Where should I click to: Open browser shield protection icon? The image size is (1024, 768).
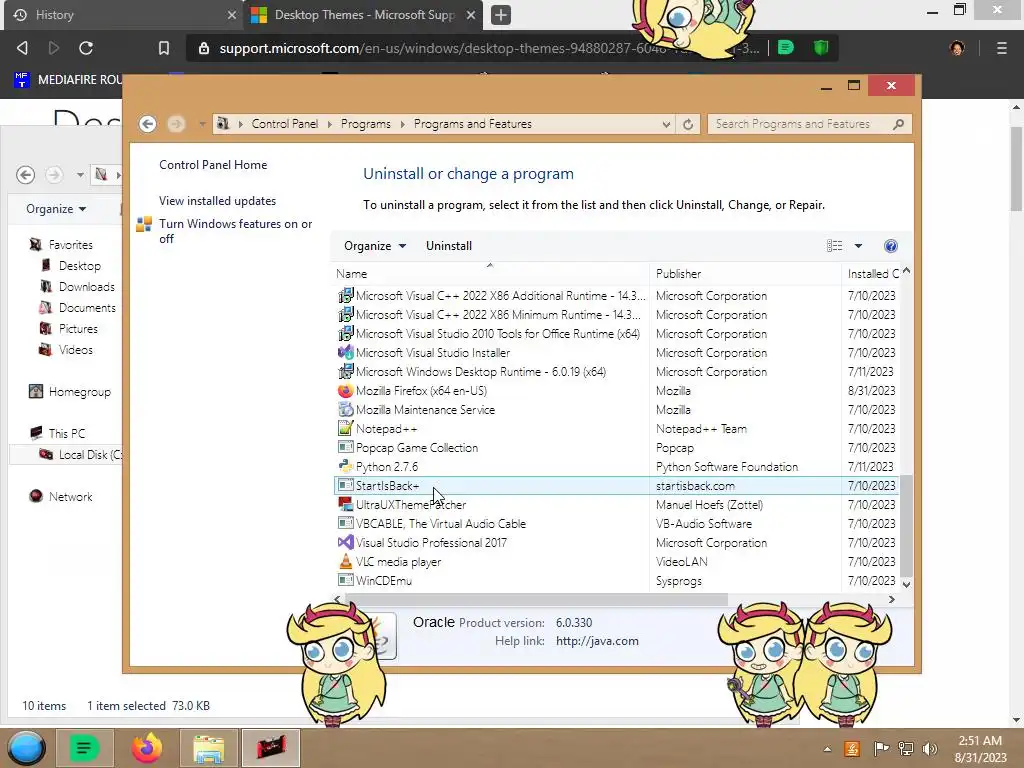(x=821, y=47)
